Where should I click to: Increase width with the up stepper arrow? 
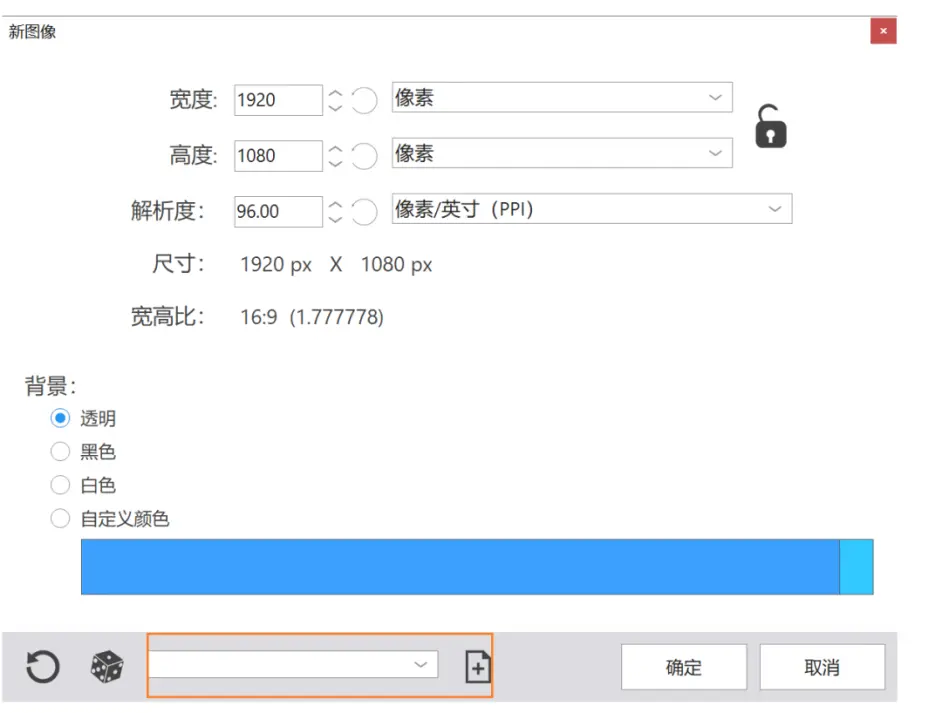coord(335,94)
